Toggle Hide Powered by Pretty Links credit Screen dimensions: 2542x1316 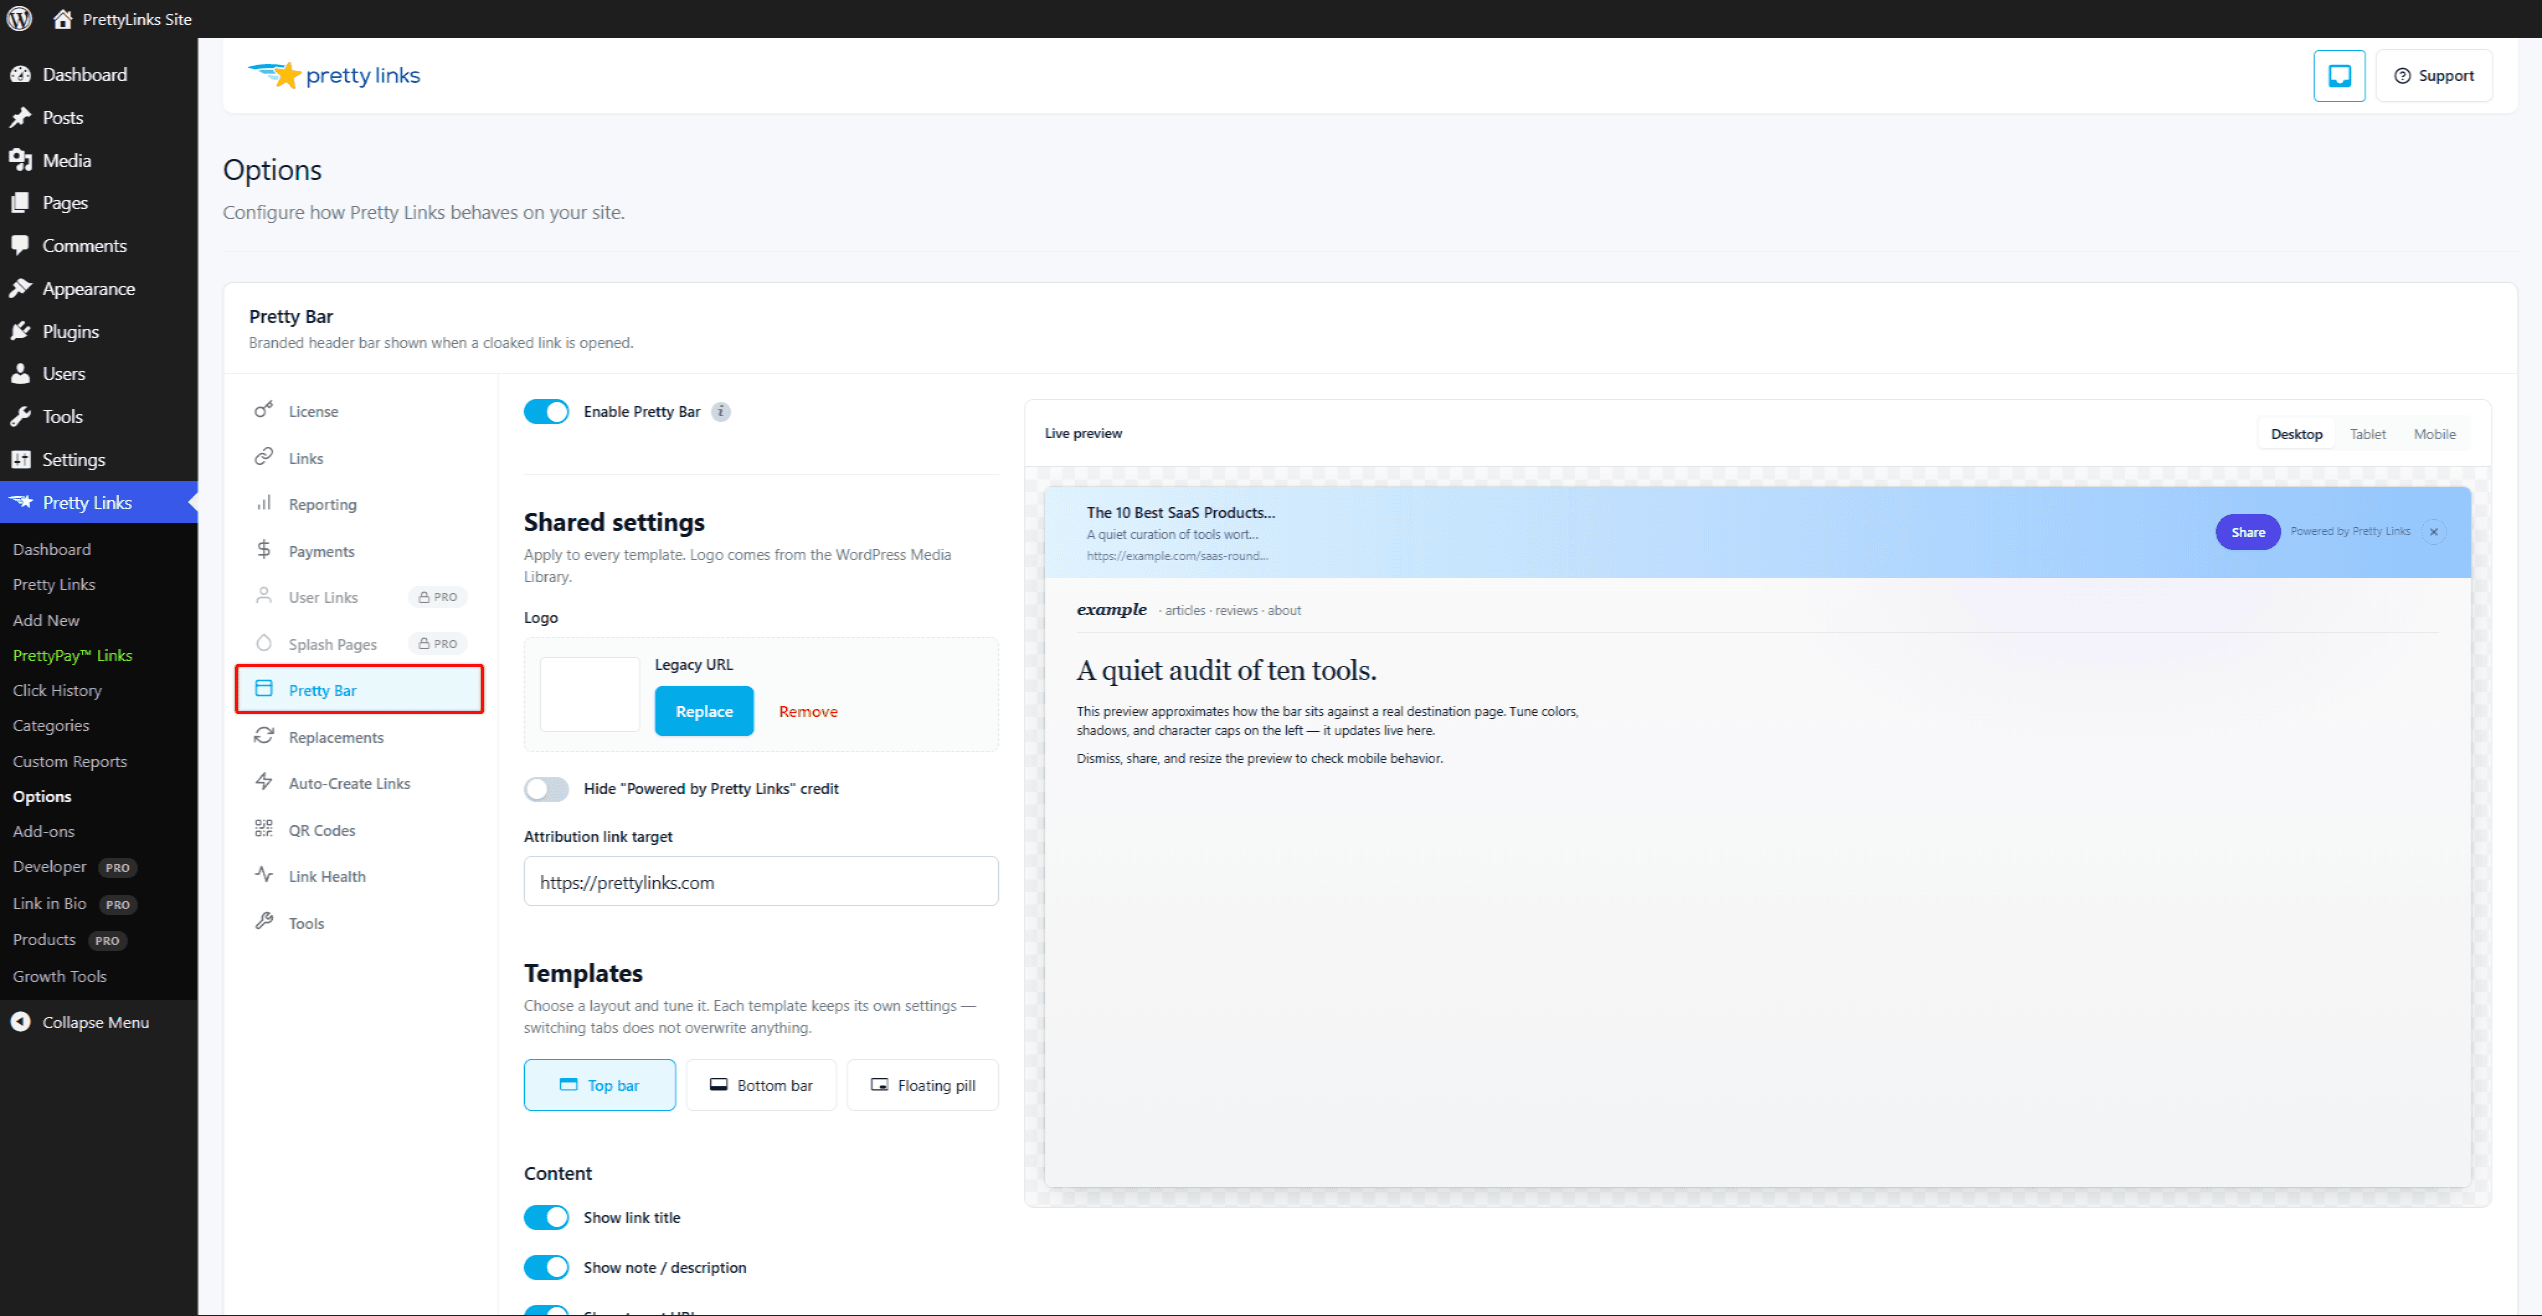(546, 789)
